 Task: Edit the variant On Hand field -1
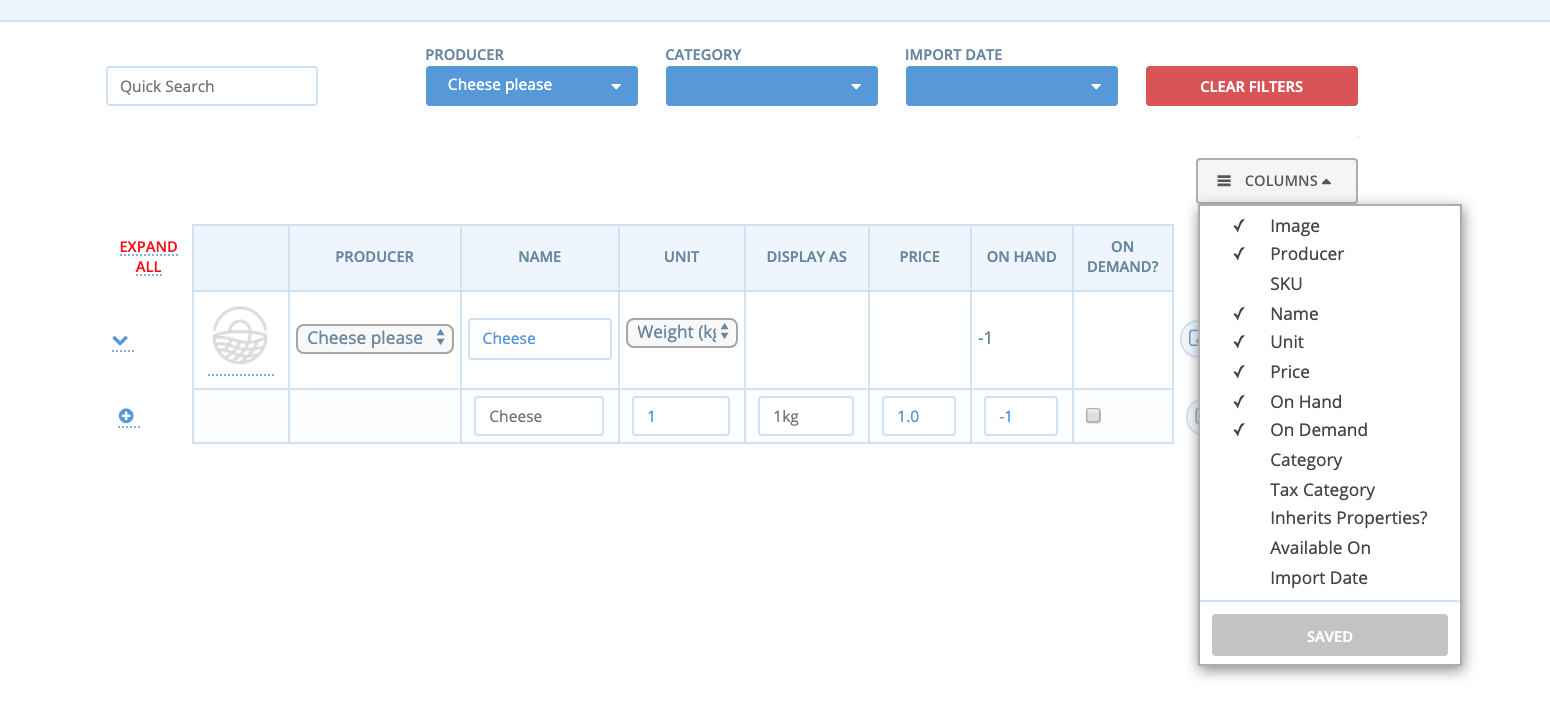click(1021, 416)
